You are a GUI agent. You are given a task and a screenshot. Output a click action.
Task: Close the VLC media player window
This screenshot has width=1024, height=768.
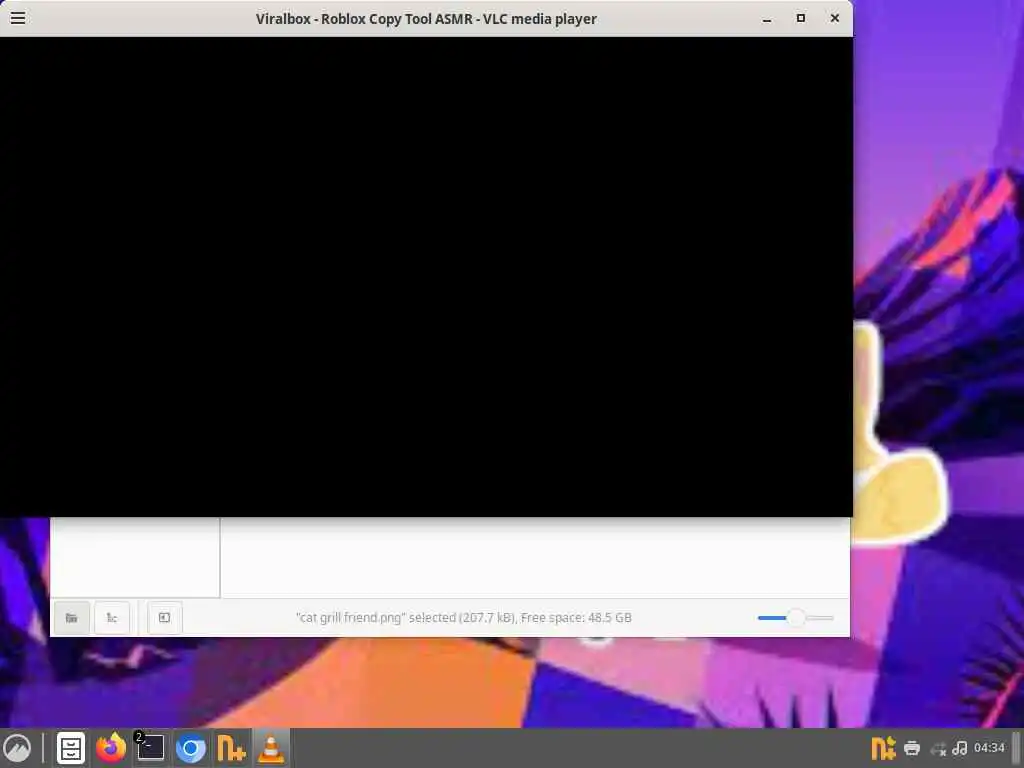click(835, 18)
